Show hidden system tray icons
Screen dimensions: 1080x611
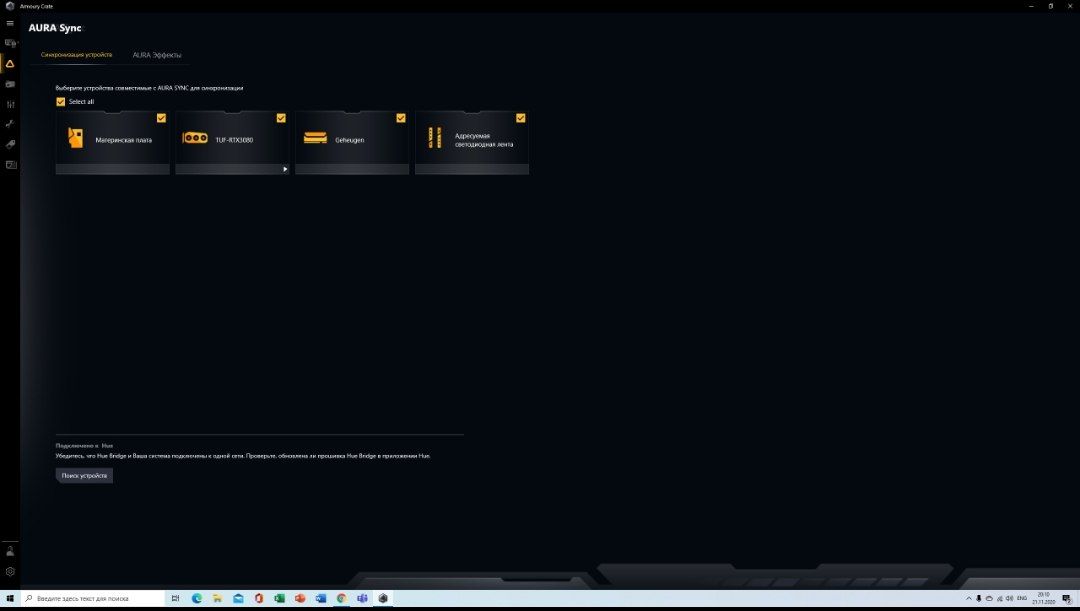(x=968, y=599)
